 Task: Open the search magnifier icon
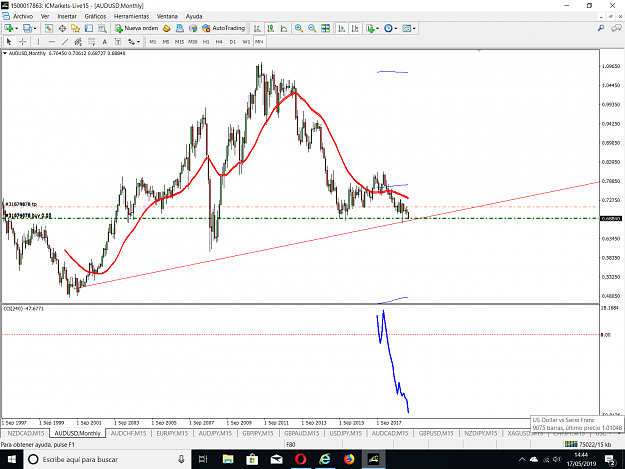pos(601,28)
